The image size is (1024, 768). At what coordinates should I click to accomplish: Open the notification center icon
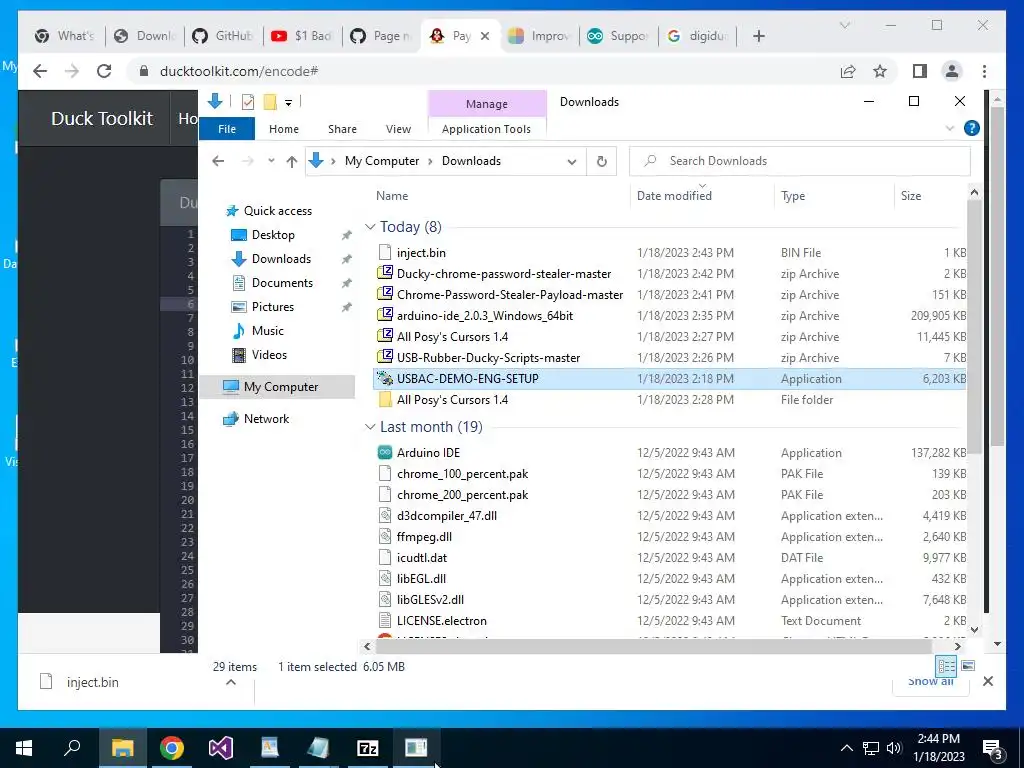click(993, 749)
